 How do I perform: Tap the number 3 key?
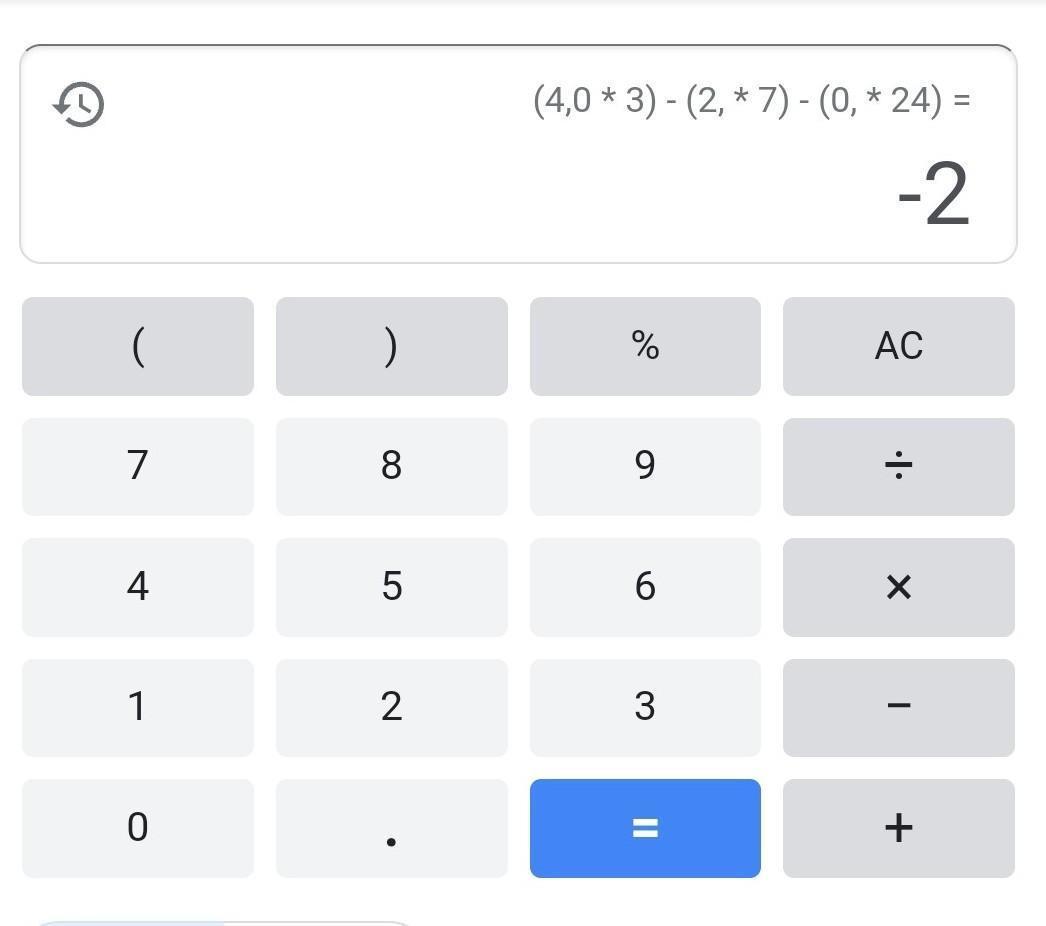click(x=645, y=707)
